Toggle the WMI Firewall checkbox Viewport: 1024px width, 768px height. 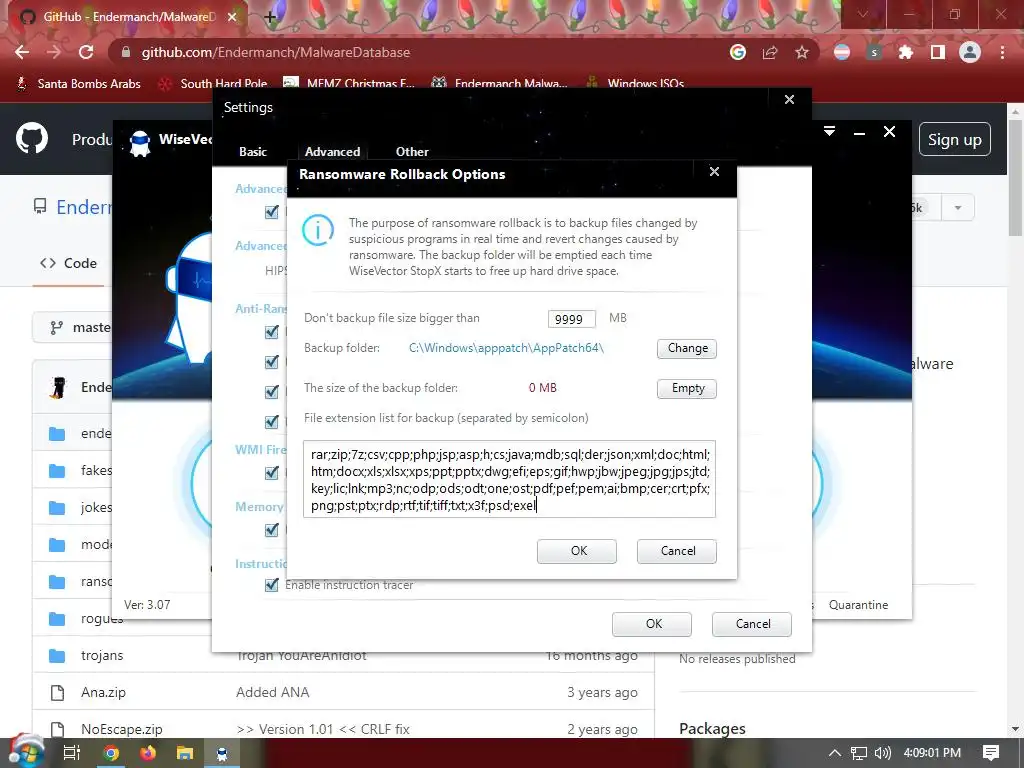[x=272, y=473]
